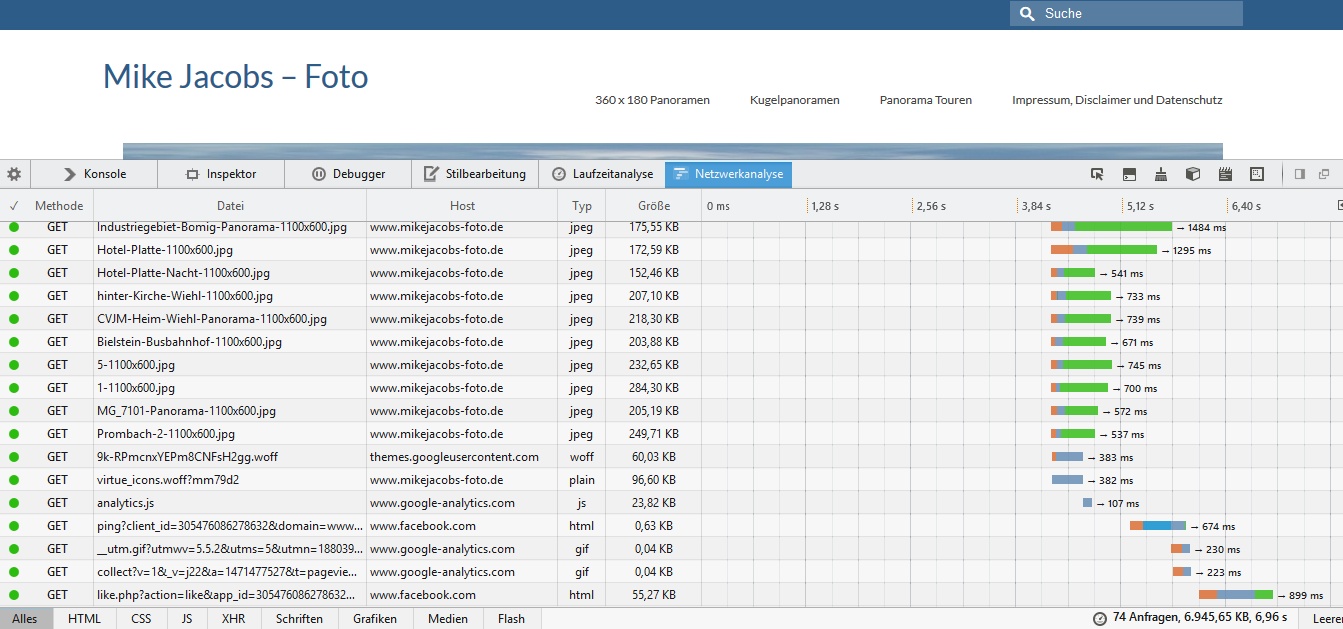Toggle responsive design mode icon
The image size is (1343, 629).
coord(1257,174)
